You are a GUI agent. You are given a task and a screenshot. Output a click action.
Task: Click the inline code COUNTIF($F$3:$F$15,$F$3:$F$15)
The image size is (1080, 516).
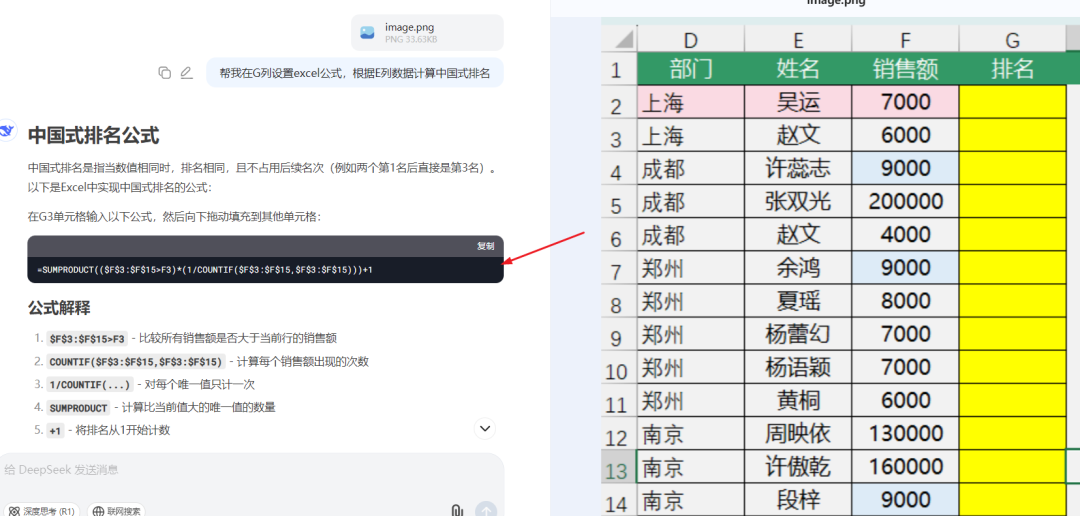[x=136, y=361]
